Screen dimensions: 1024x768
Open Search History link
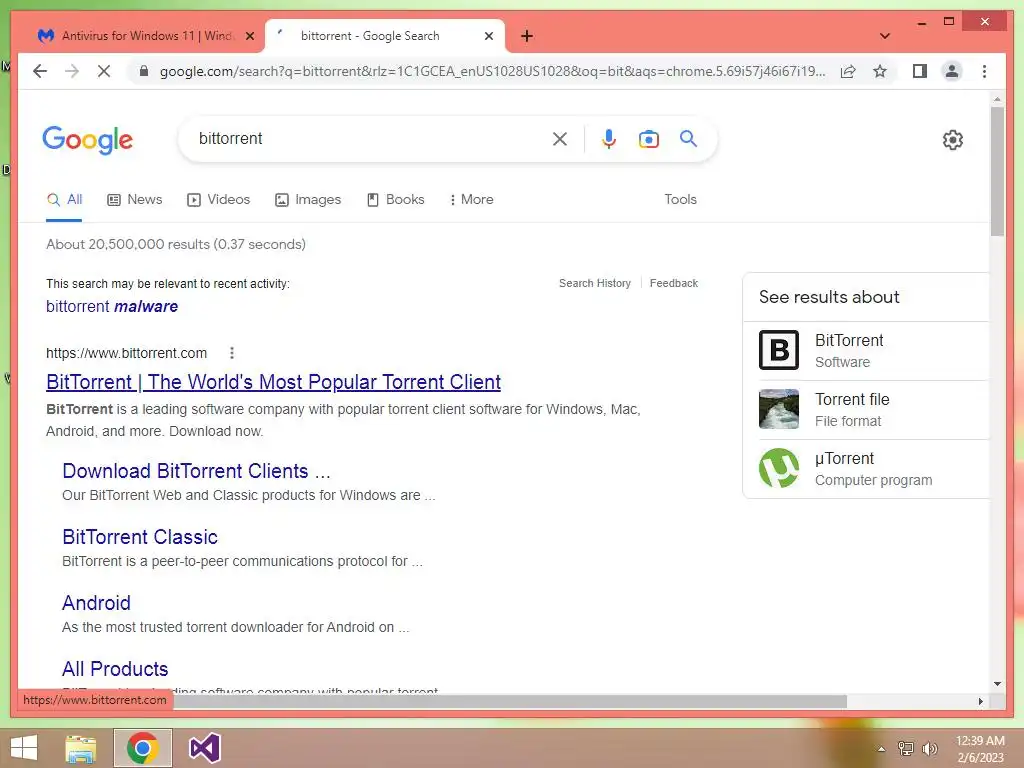[x=594, y=283]
